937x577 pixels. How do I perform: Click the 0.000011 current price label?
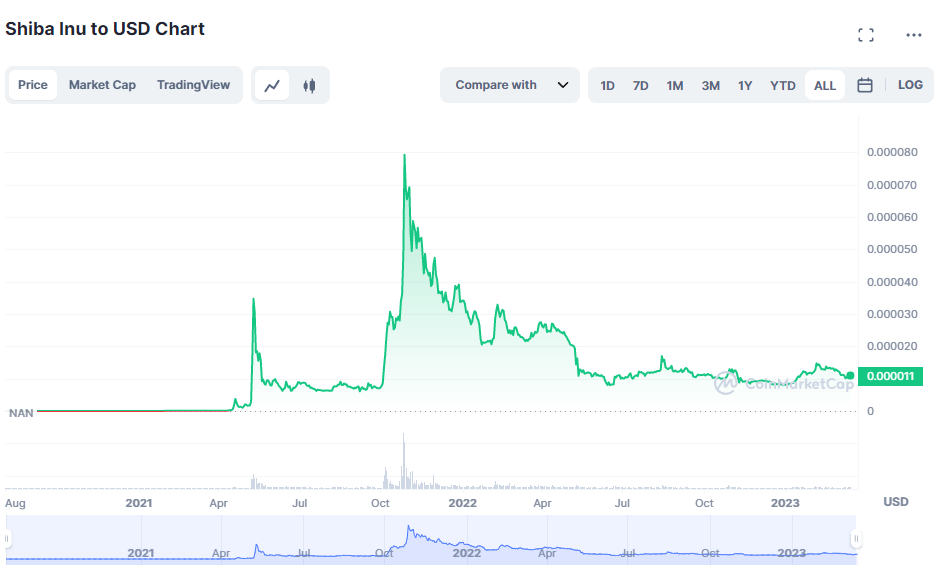pos(890,376)
